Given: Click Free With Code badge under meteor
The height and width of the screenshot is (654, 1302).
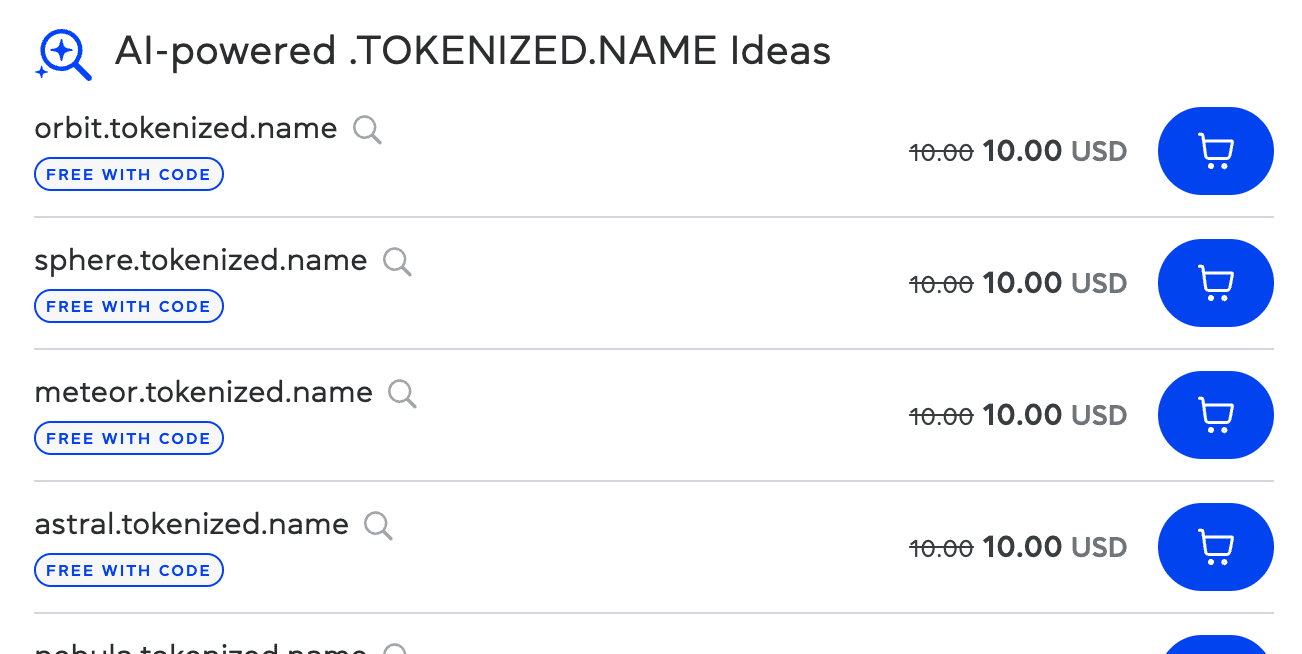Looking at the screenshot, I should 129,438.
